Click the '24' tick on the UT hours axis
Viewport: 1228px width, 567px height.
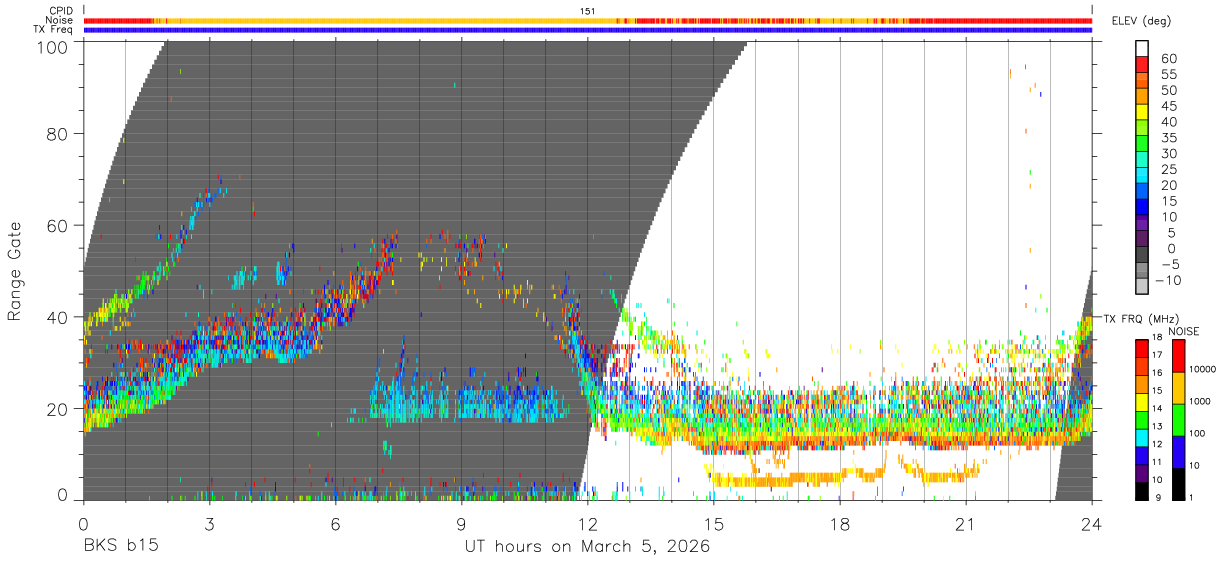(1091, 522)
